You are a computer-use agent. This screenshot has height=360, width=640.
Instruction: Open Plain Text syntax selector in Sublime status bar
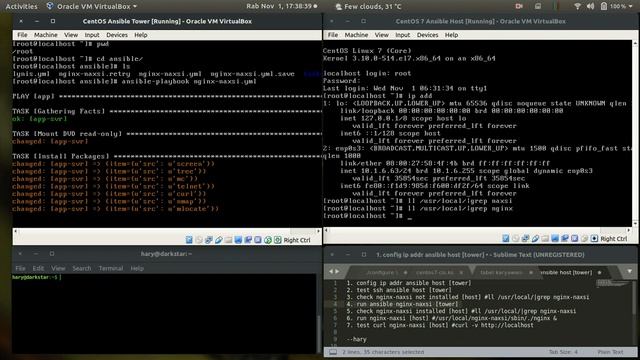coord(611,352)
